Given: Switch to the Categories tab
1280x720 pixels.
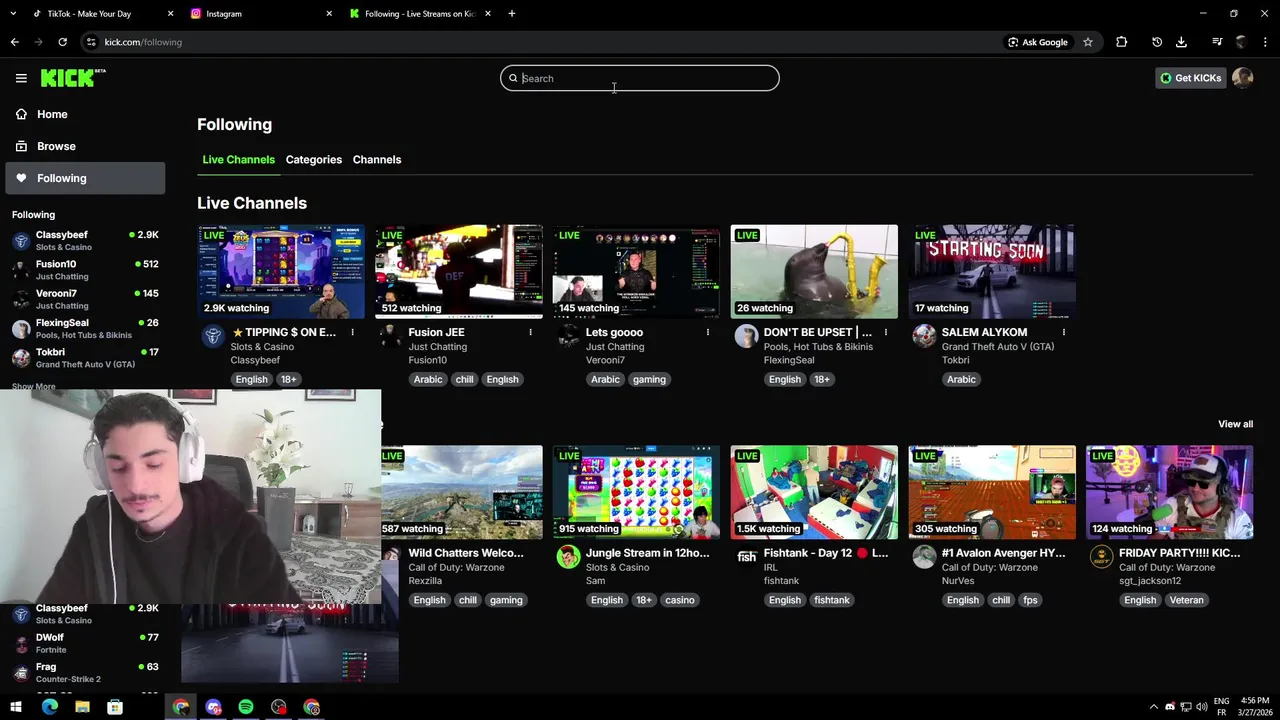Looking at the screenshot, I should click(313, 160).
